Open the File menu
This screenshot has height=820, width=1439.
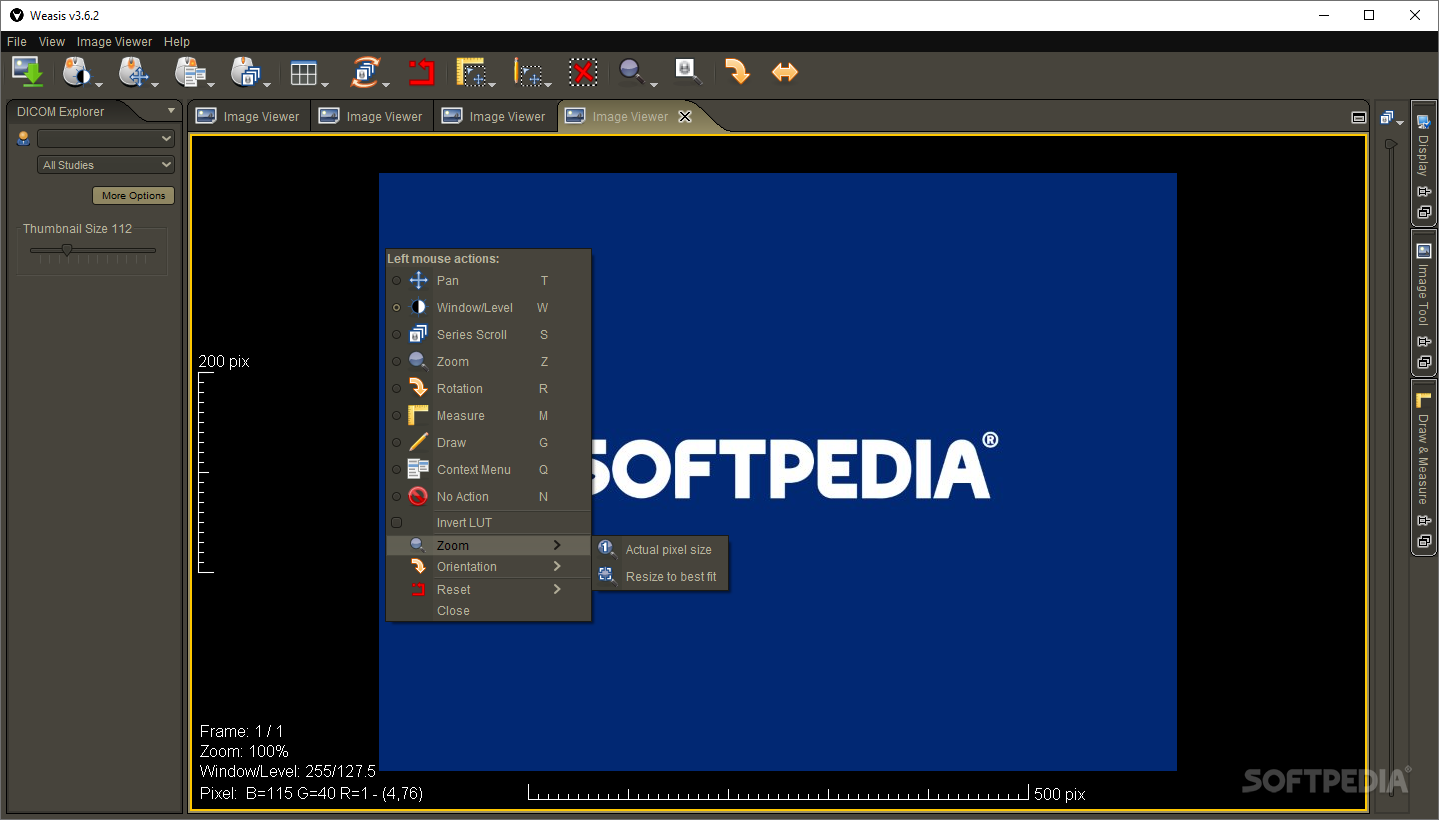coord(17,42)
